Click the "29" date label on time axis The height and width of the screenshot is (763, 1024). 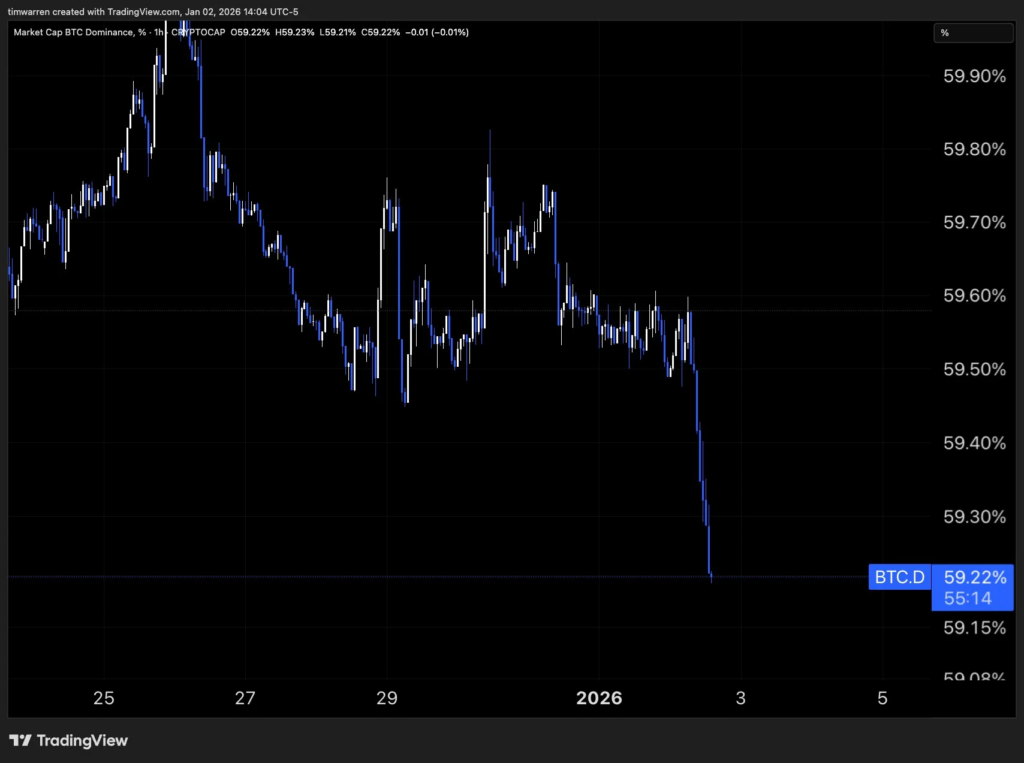click(x=387, y=699)
